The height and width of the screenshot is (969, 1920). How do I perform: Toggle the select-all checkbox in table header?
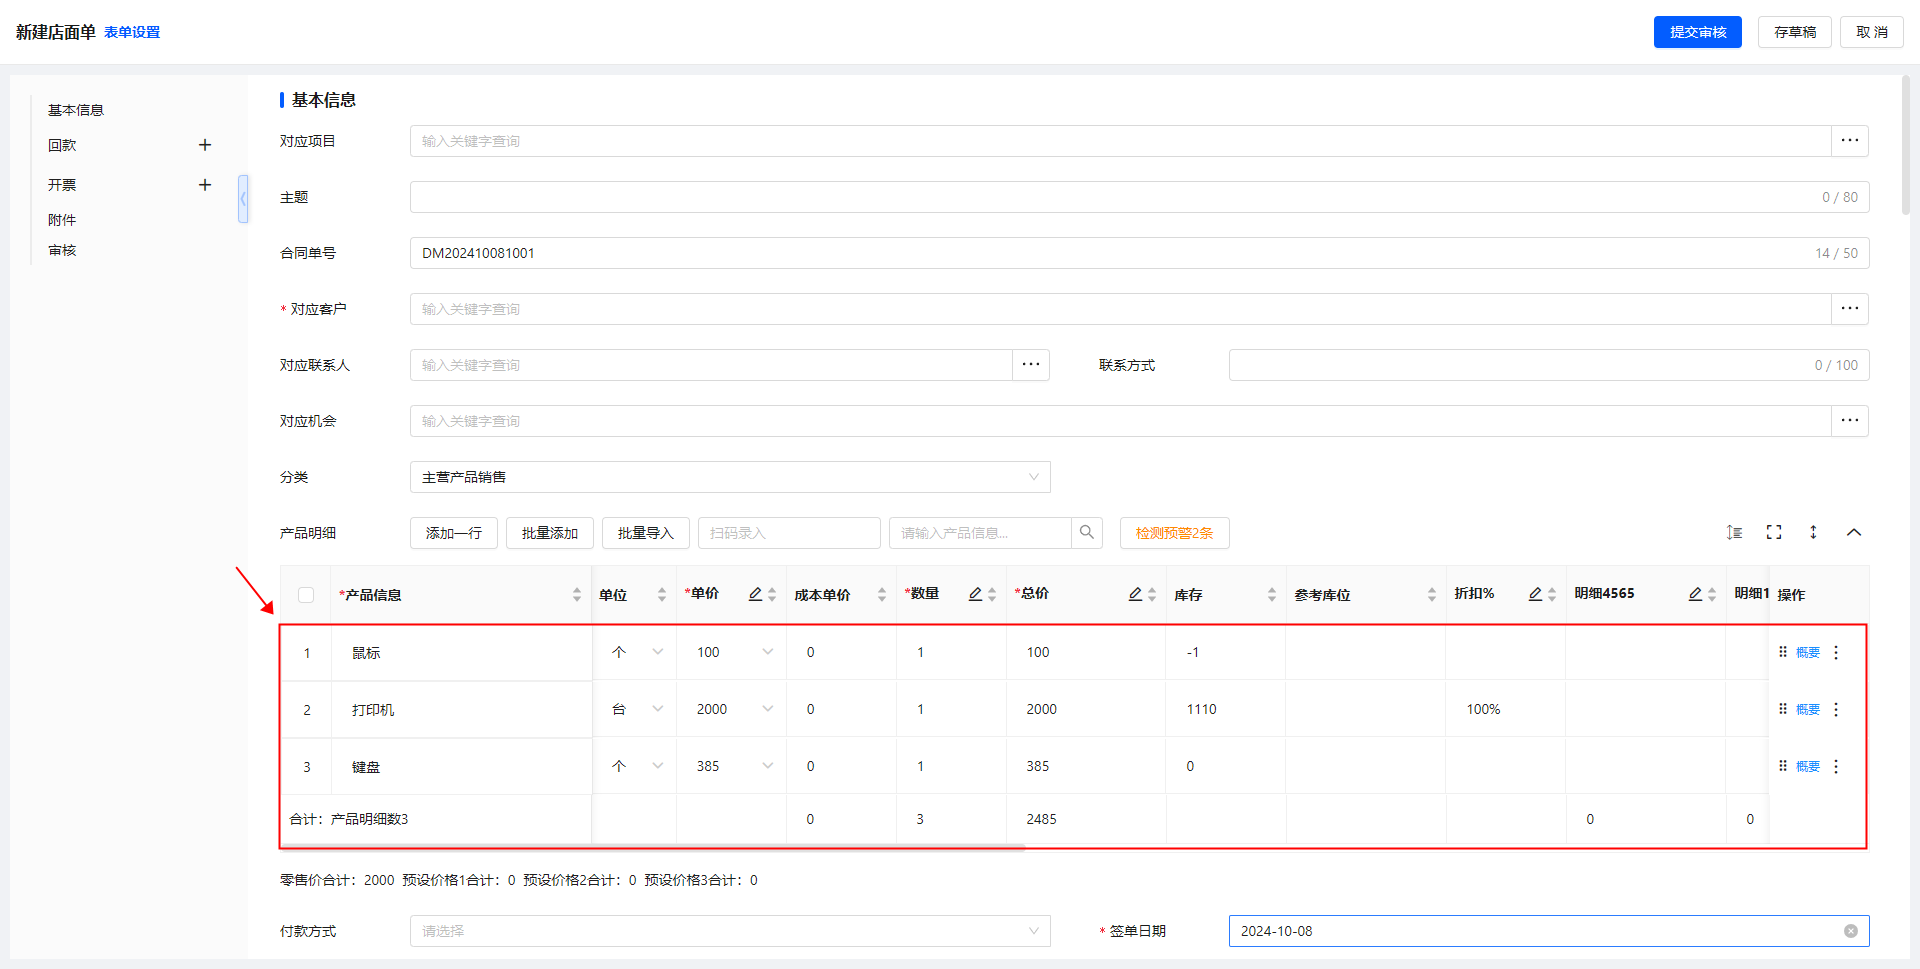[x=306, y=595]
